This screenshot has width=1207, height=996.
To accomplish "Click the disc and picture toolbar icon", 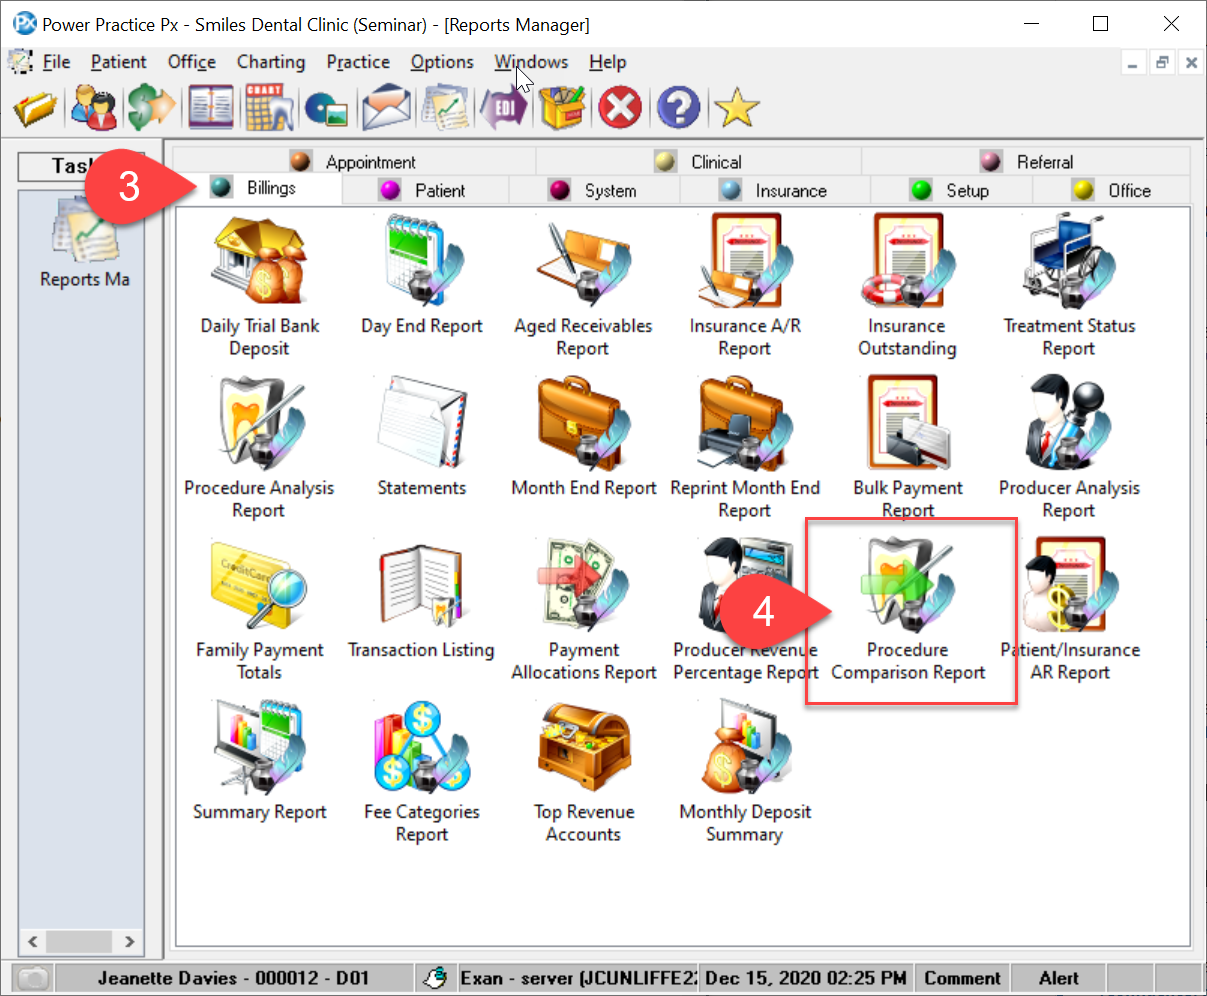I will (326, 108).
